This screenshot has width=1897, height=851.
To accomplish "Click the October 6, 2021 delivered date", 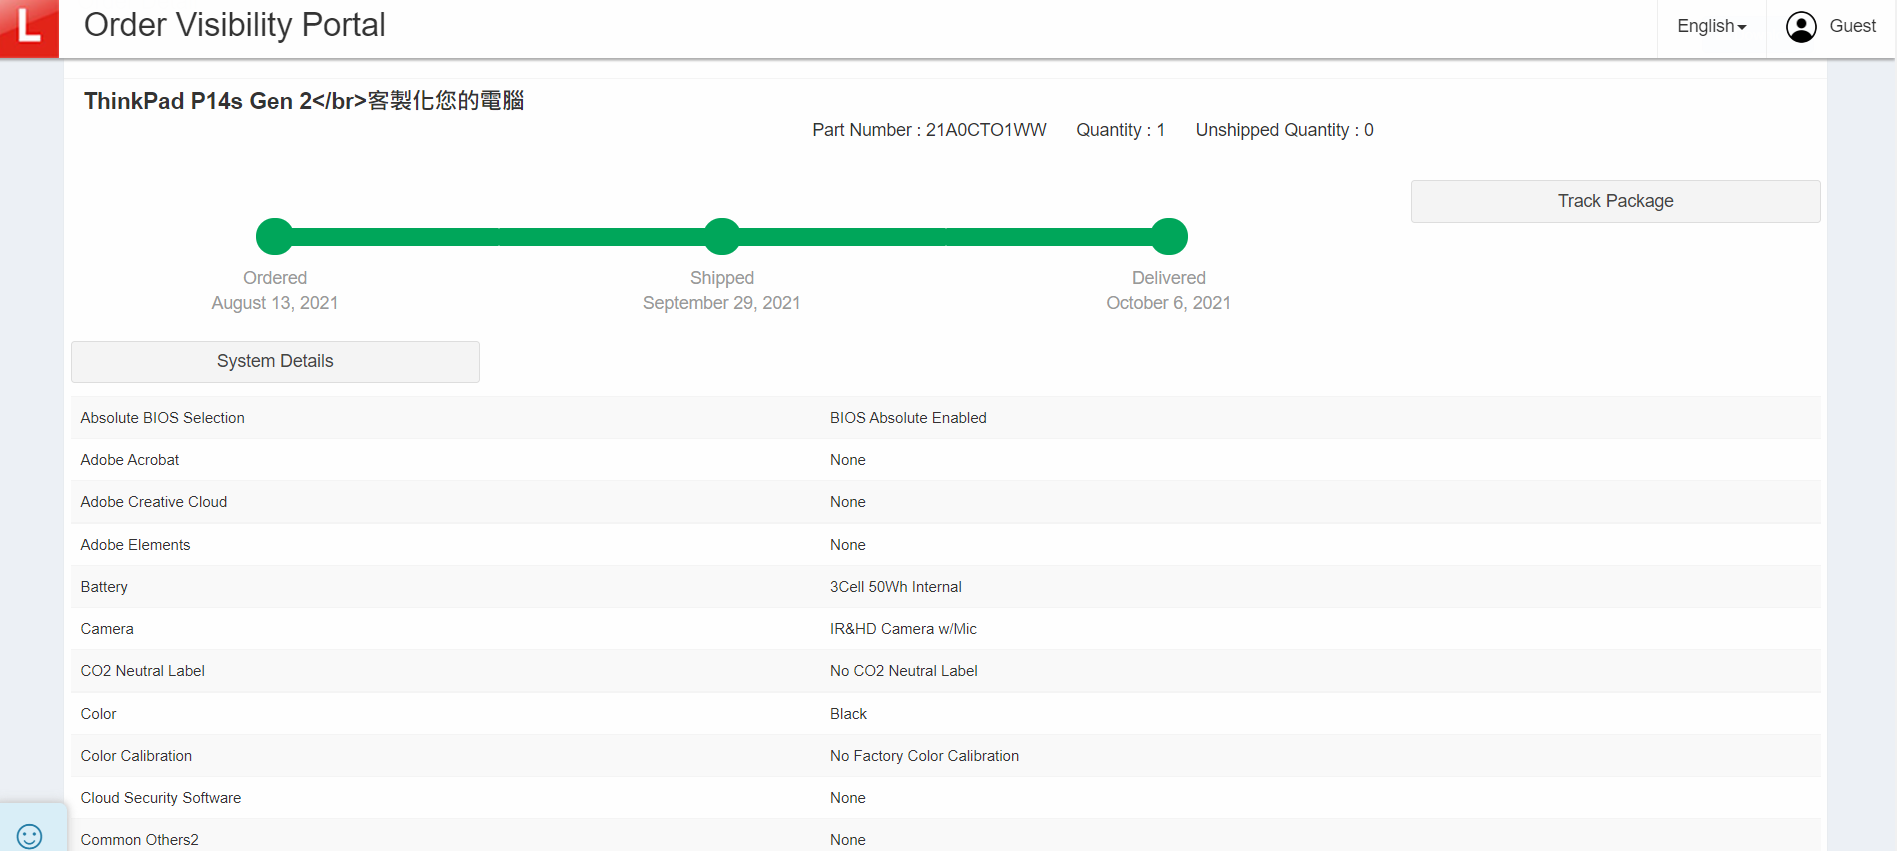I will click(1168, 303).
